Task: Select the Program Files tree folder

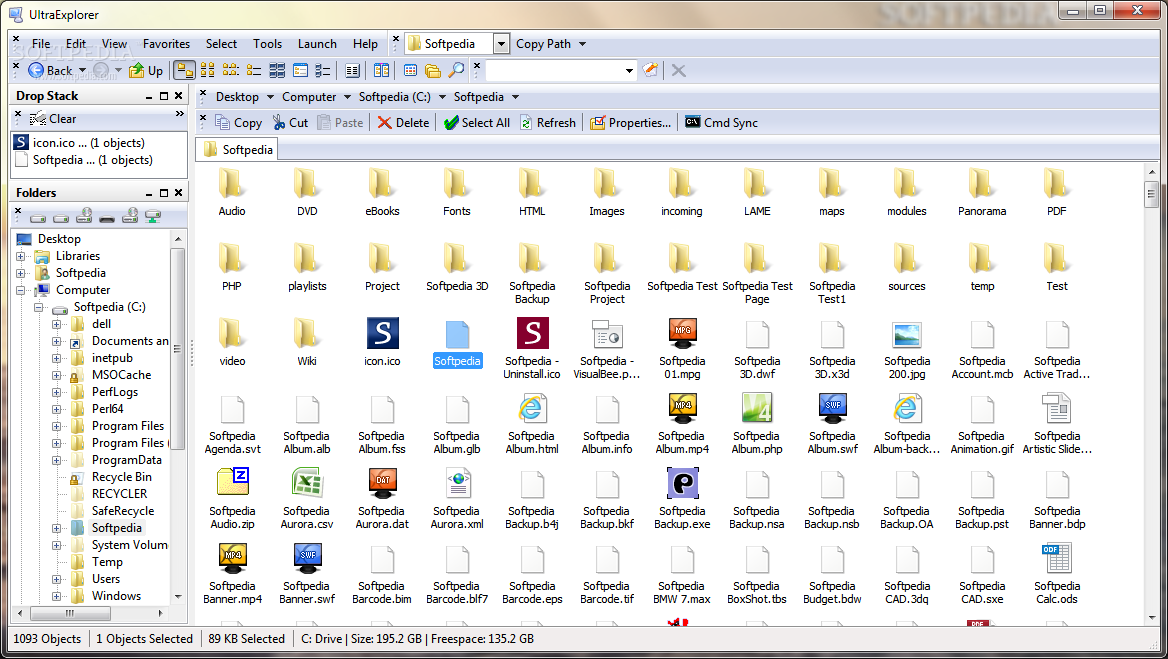Action: point(127,426)
